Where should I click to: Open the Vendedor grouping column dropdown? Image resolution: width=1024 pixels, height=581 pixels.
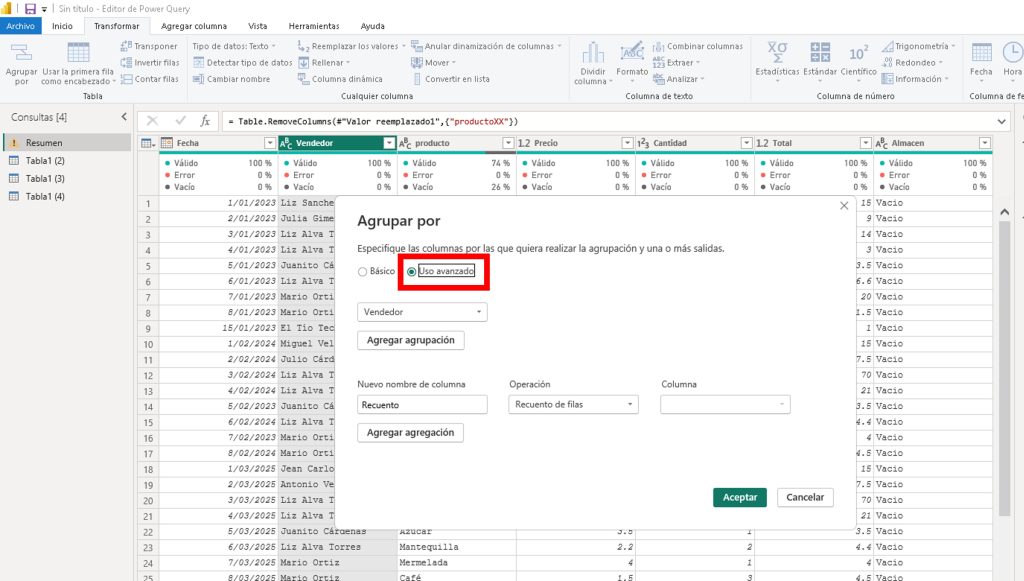422,312
